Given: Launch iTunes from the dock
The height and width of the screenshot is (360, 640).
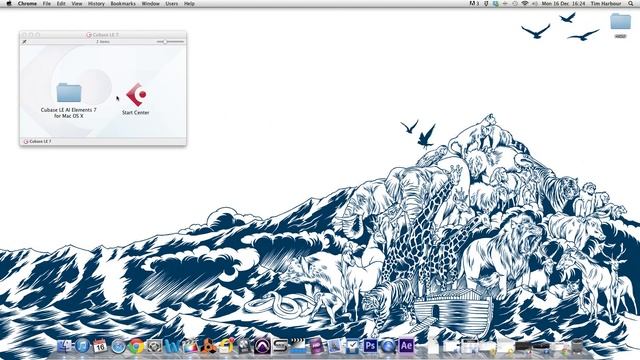Looking at the screenshot, I should pyautogui.click(x=82, y=346).
